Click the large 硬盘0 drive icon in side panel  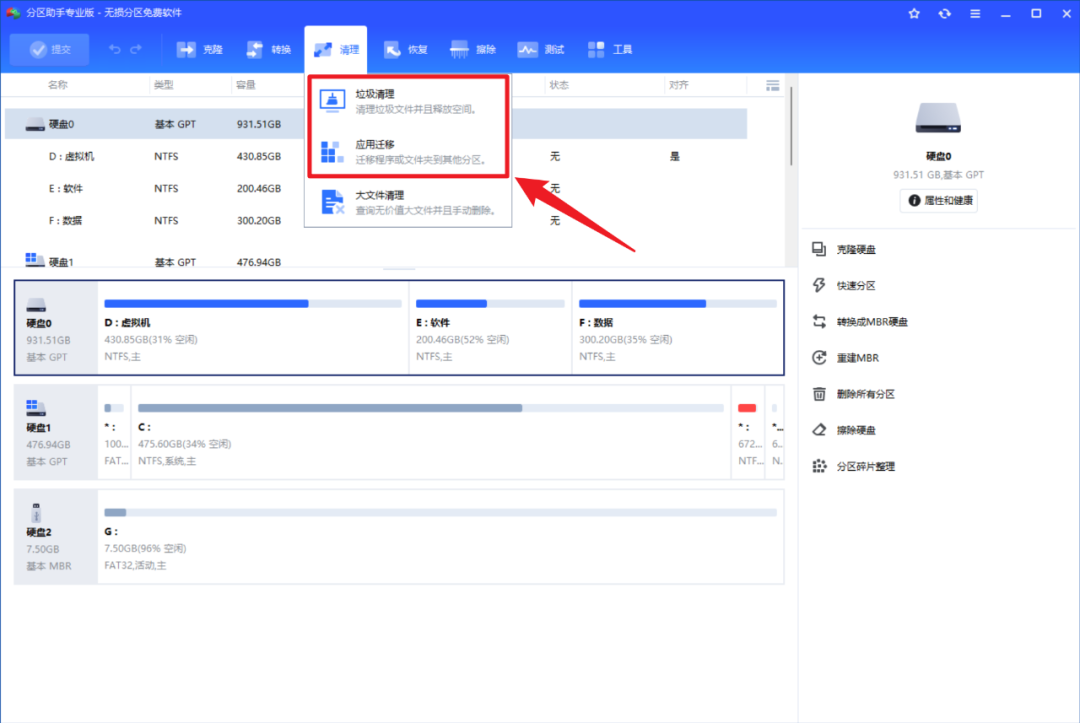click(938, 118)
